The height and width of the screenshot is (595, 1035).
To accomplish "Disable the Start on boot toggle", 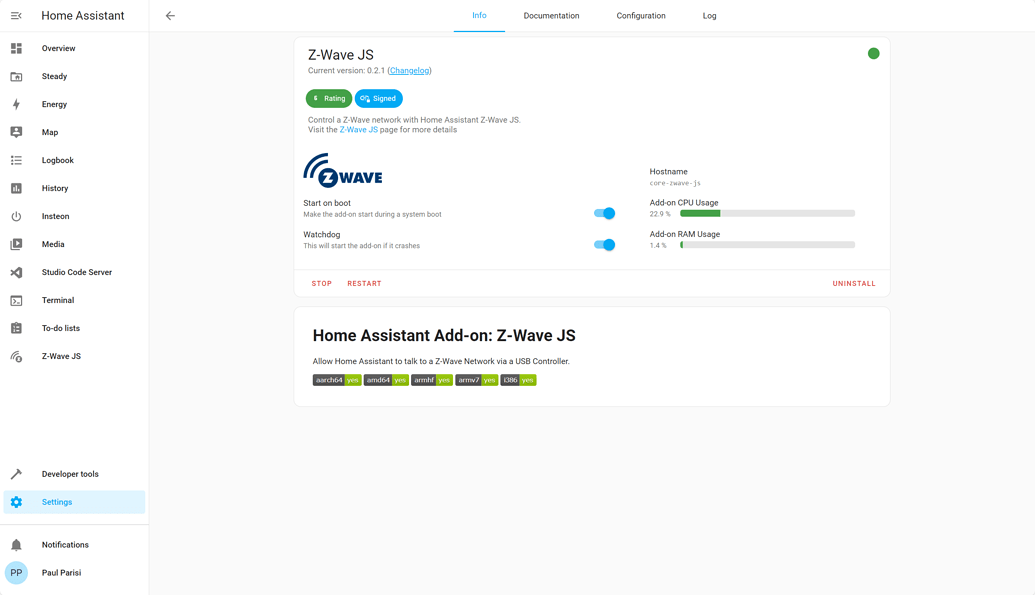I will [605, 213].
